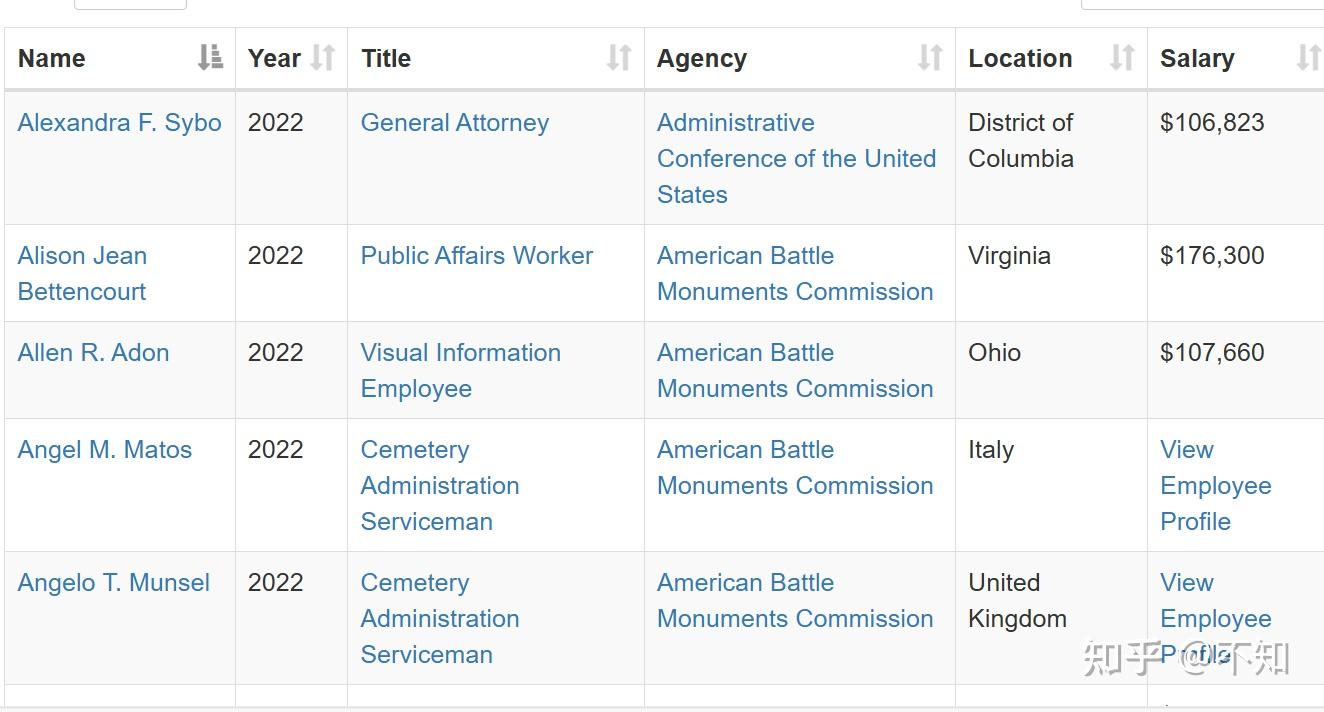The image size is (1324, 712).
Task: Open Angel M. Matos employee link
Action: (x=105, y=450)
